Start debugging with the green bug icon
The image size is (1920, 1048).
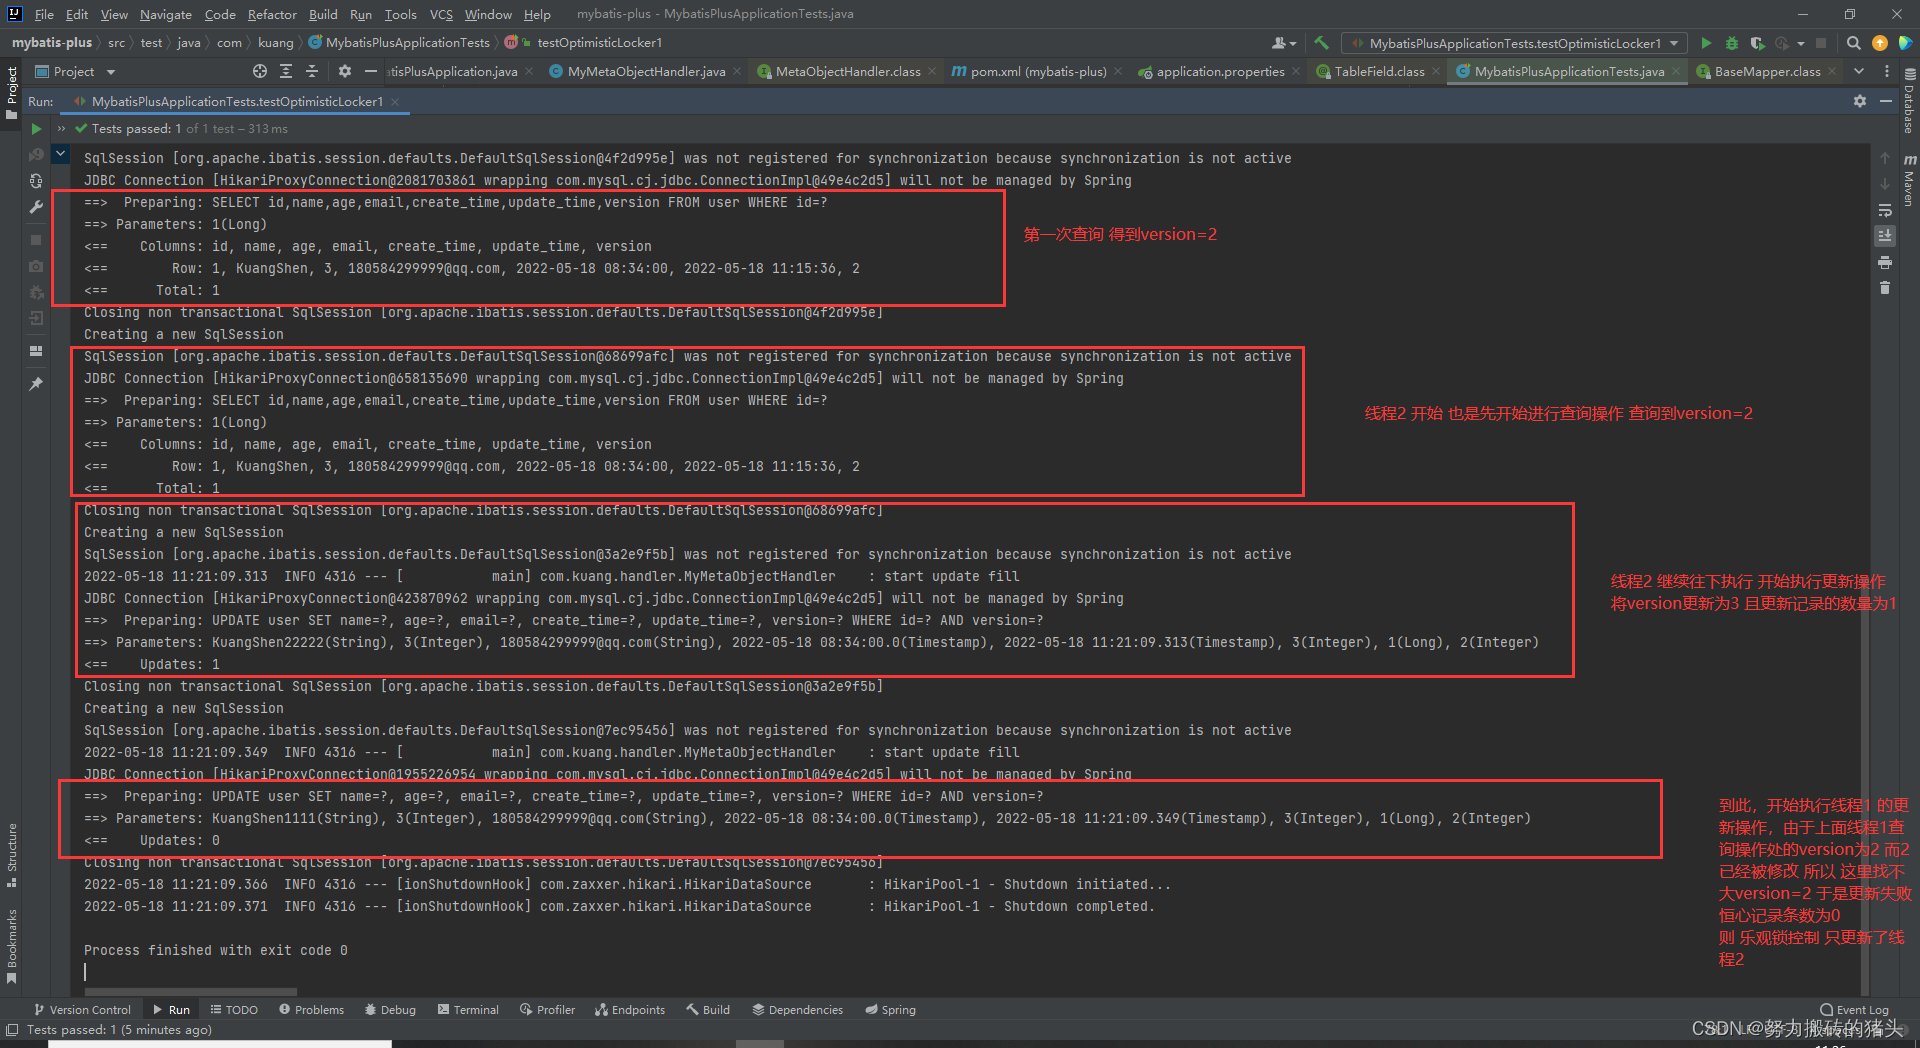1732,43
